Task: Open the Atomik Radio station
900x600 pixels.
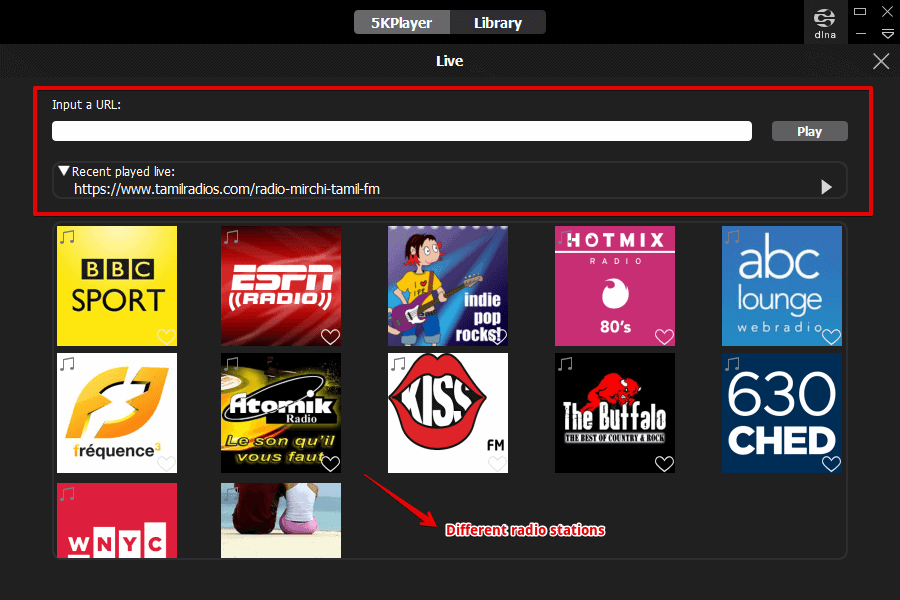Action: click(281, 413)
